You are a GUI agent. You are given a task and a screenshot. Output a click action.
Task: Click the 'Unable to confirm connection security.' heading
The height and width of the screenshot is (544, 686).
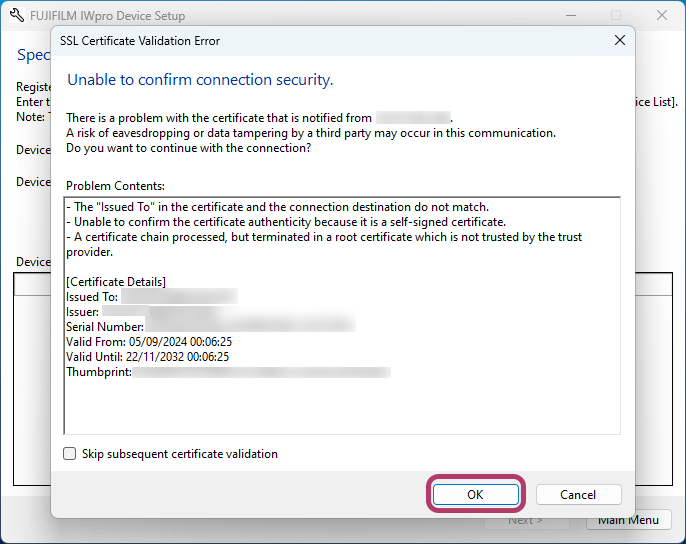200,80
